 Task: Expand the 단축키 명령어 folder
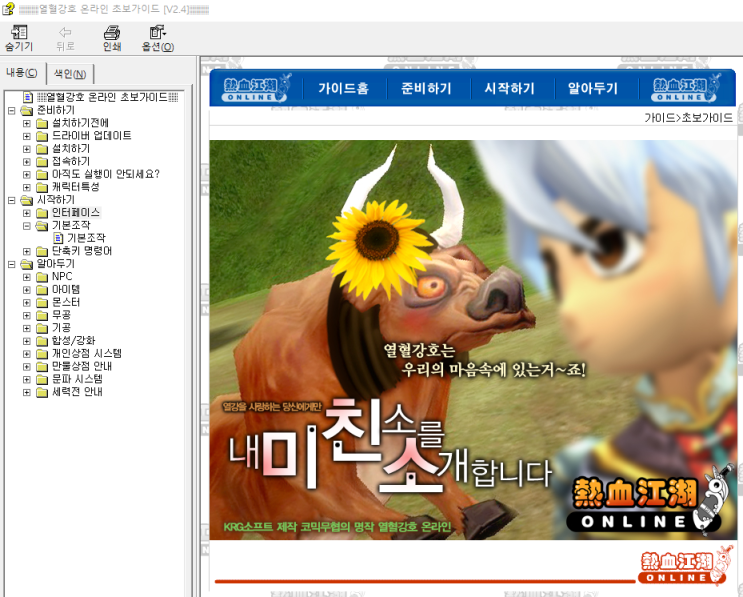27,251
